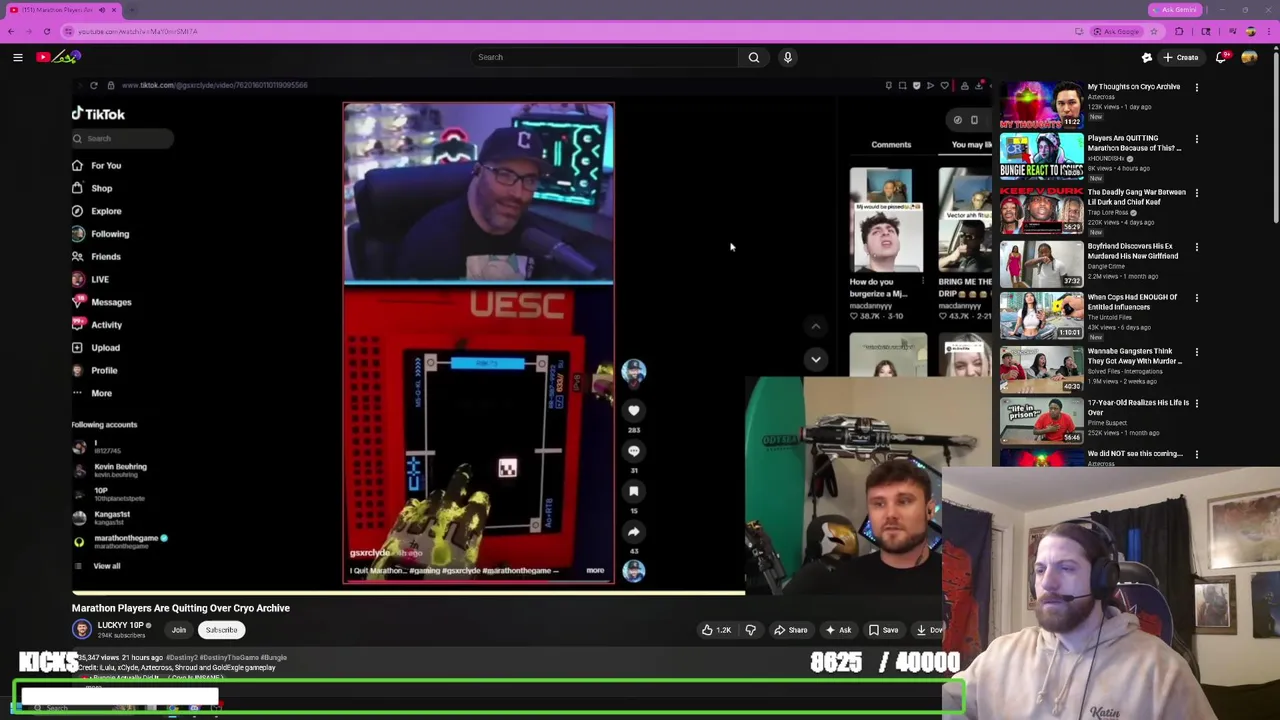Viewport: 1280px width, 720px height.
Task: Open the Chrome three-dot menu
Action: point(1269,31)
